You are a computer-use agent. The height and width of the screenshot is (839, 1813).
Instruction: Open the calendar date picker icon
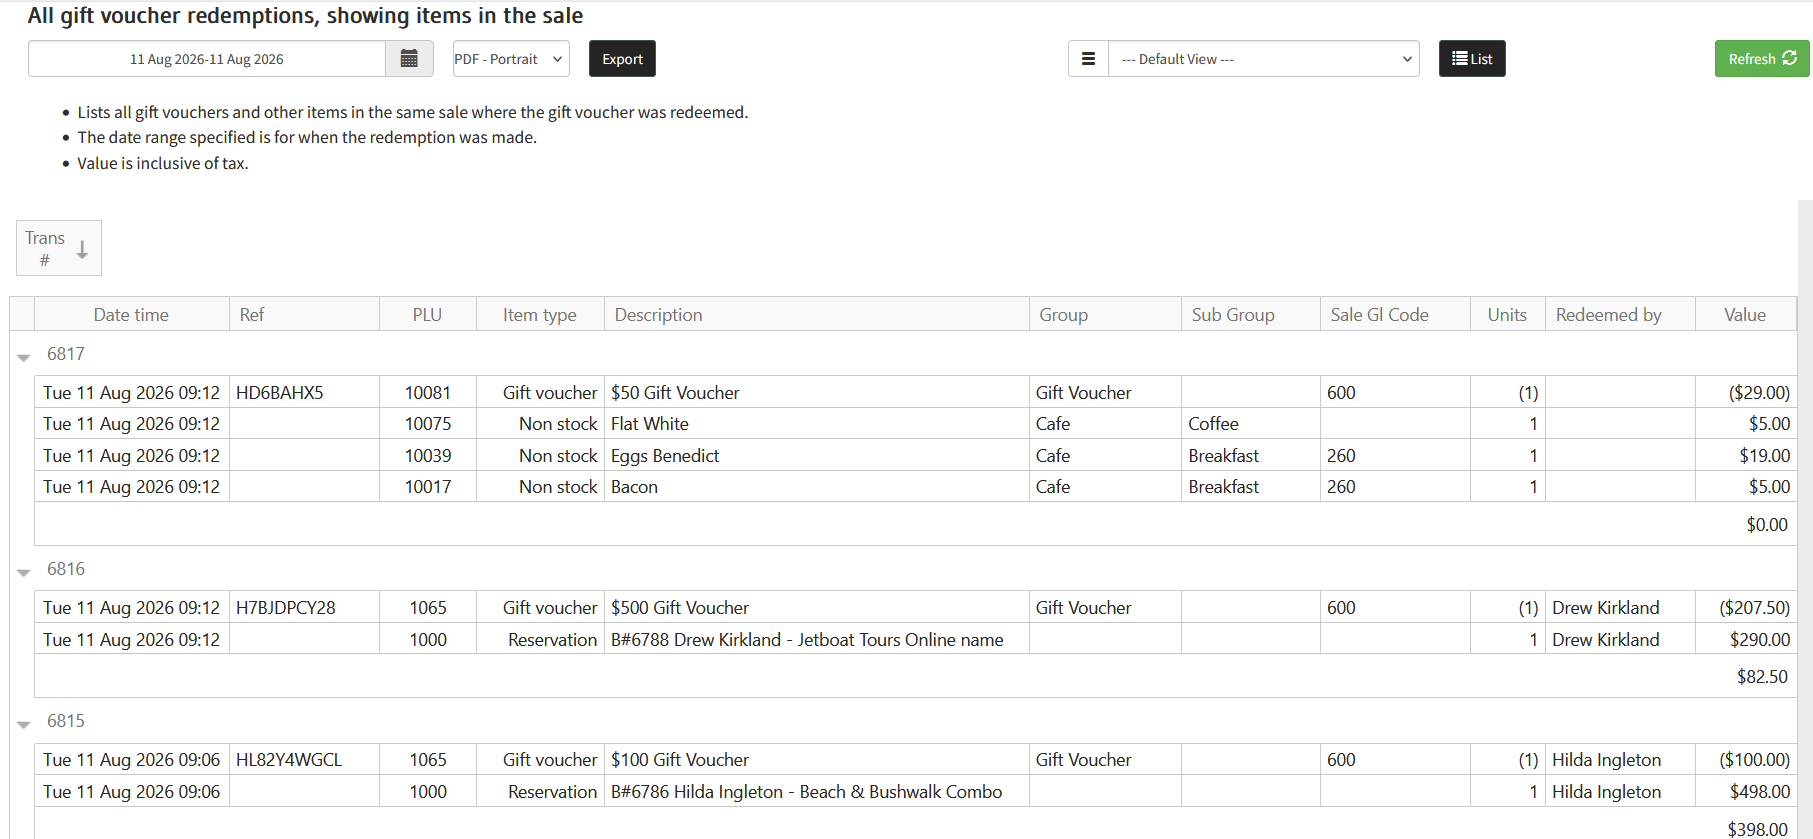tap(409, 59)
